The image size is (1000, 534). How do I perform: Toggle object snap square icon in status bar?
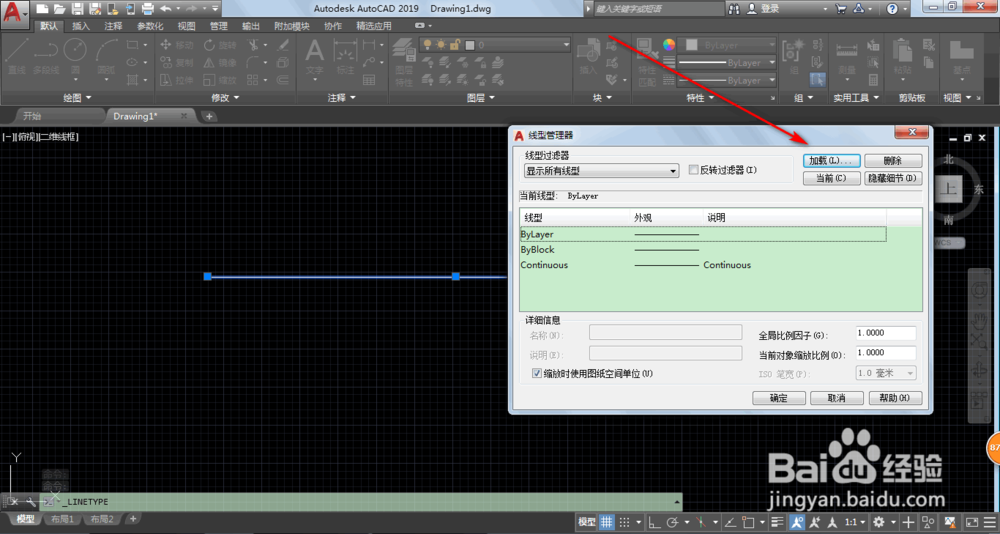pyautogui.click(x=749, y=522)
